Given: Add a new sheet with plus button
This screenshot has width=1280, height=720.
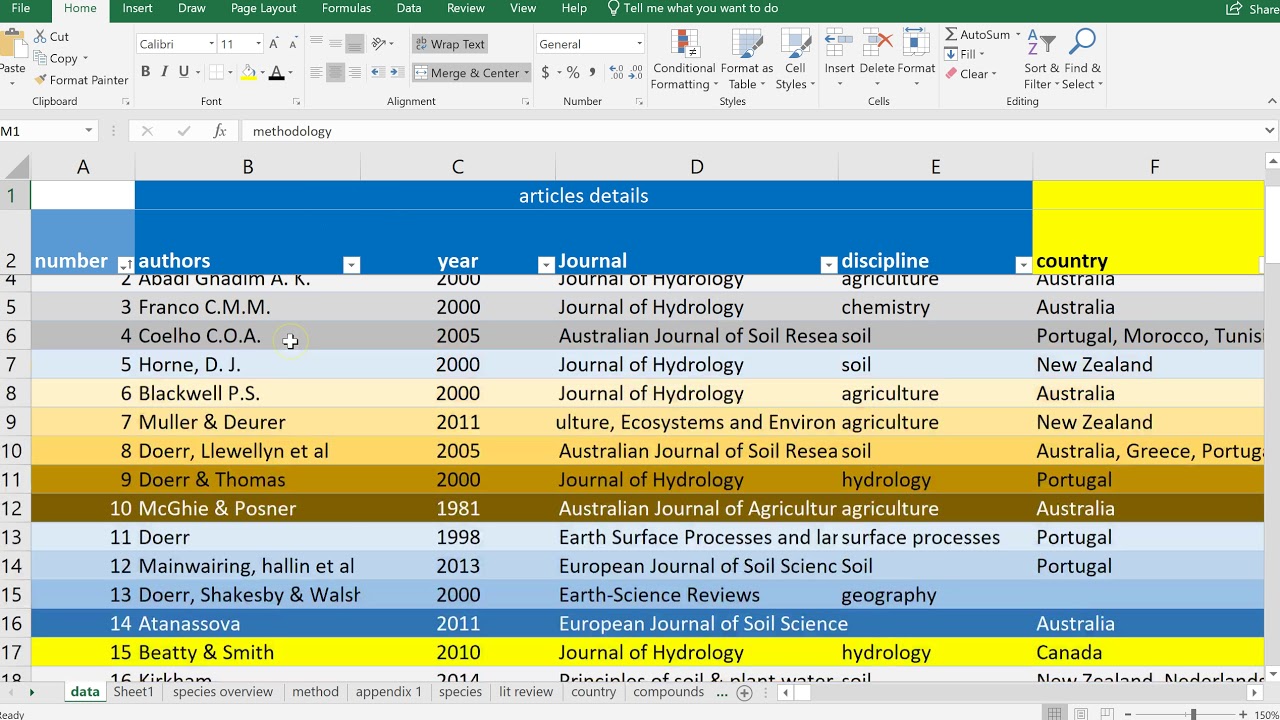Looking at the screenshot, I should [744, 693].
